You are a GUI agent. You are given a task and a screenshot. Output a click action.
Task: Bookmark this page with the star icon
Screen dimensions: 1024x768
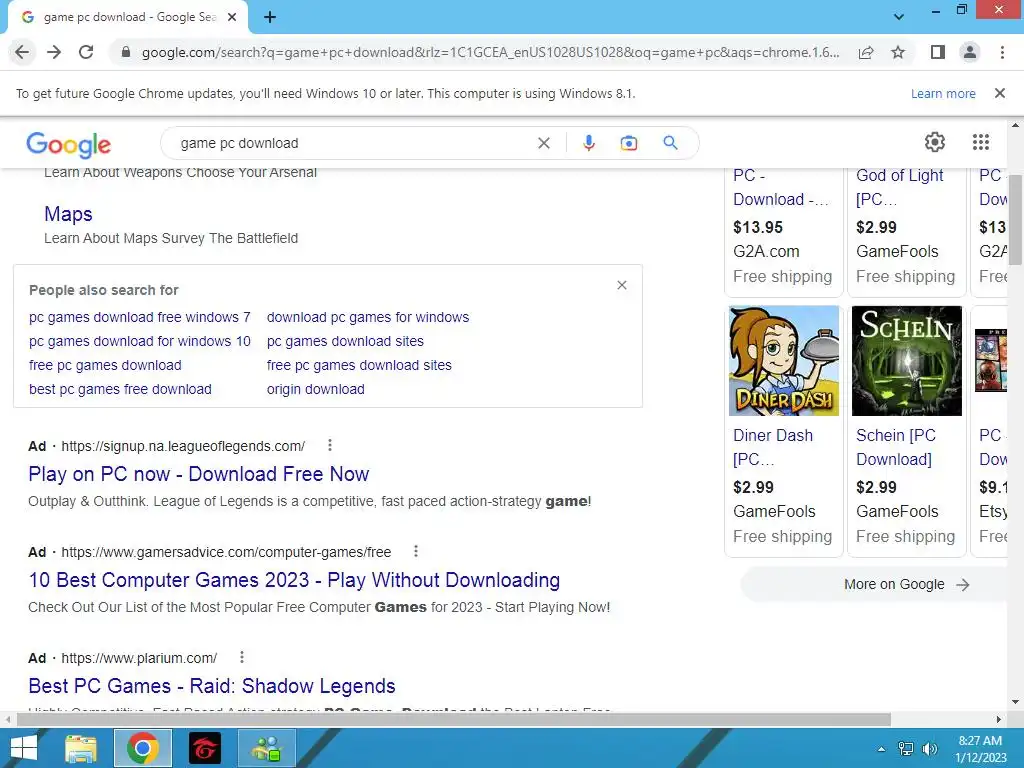[898, 52]
